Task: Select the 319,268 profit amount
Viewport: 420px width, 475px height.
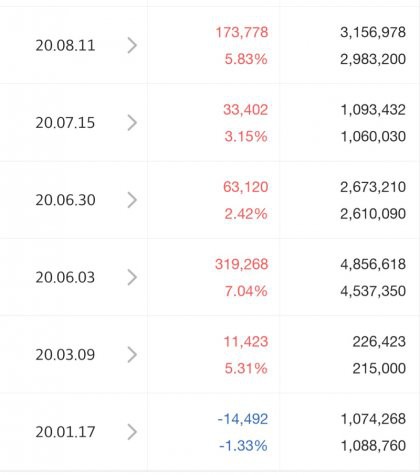Action: (242, 265)
